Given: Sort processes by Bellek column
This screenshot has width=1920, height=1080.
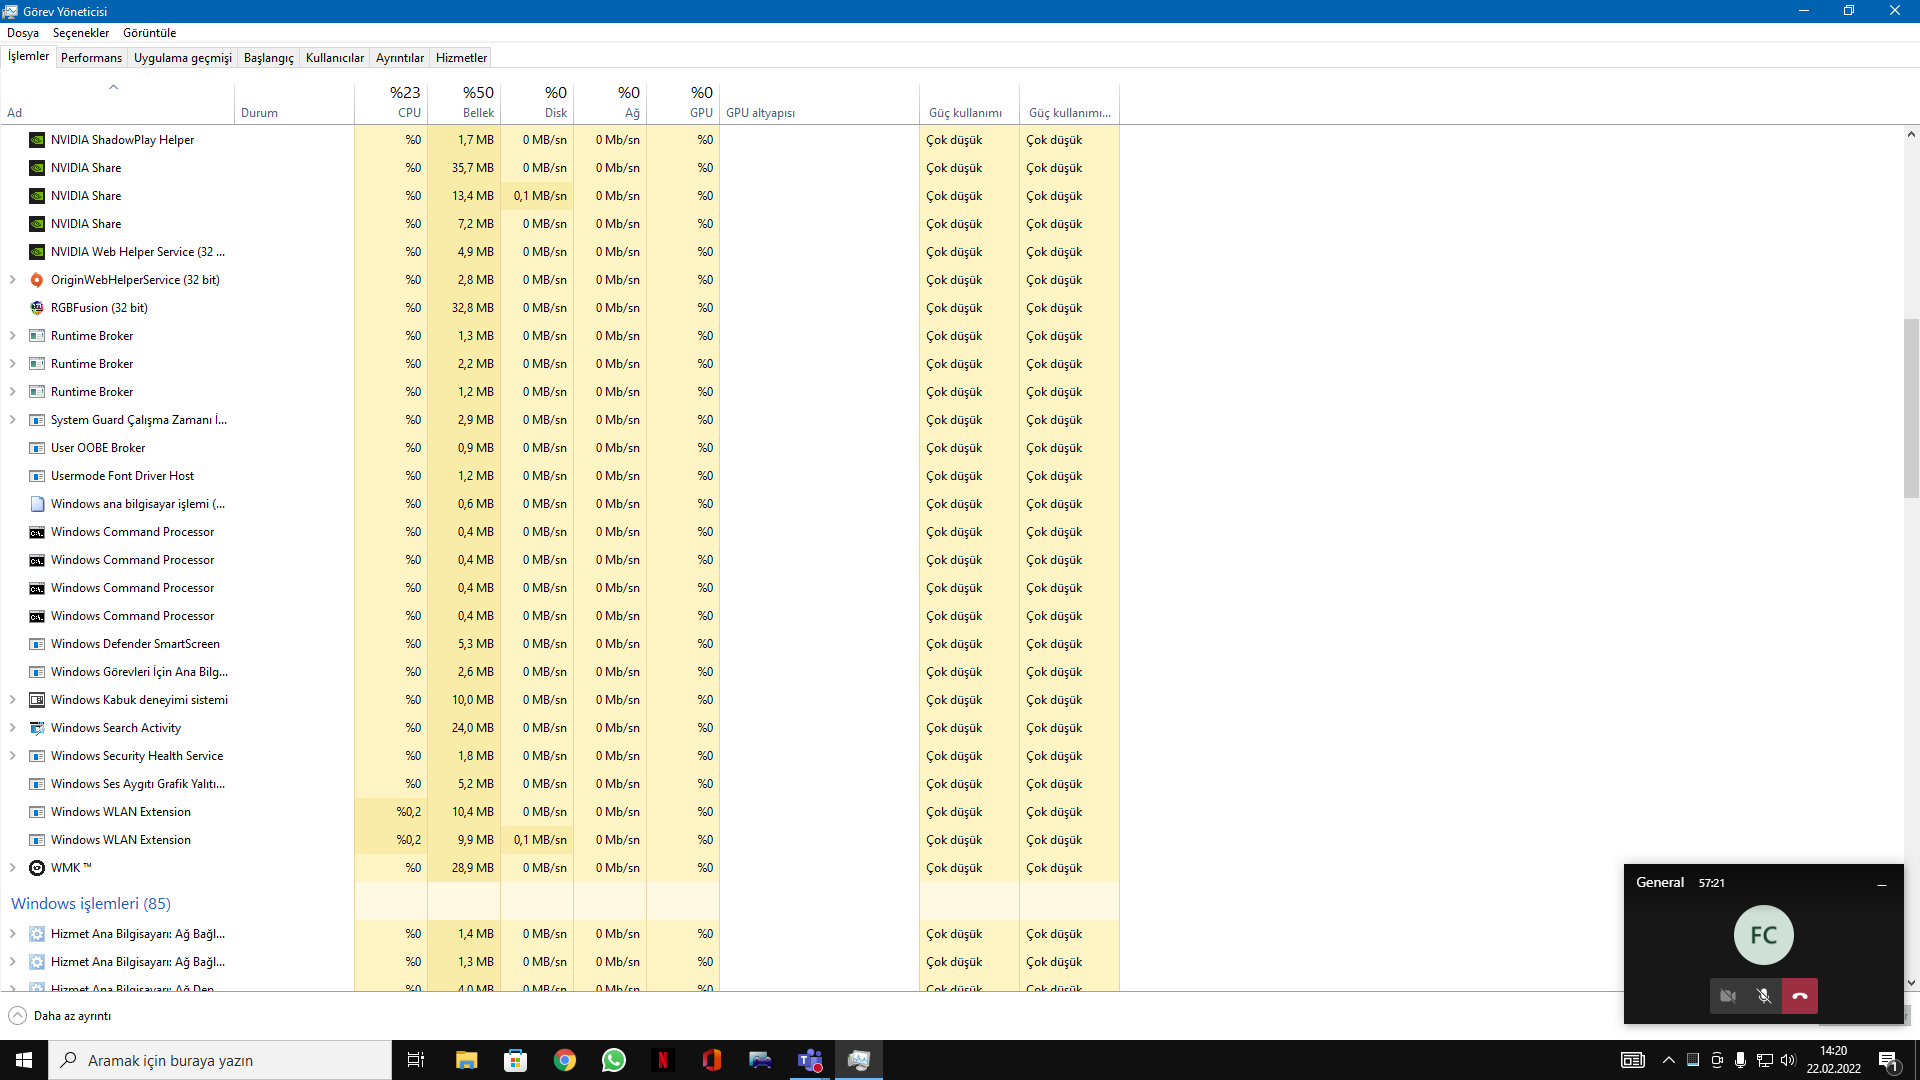Looking at the screenshot, I should 477,112.
